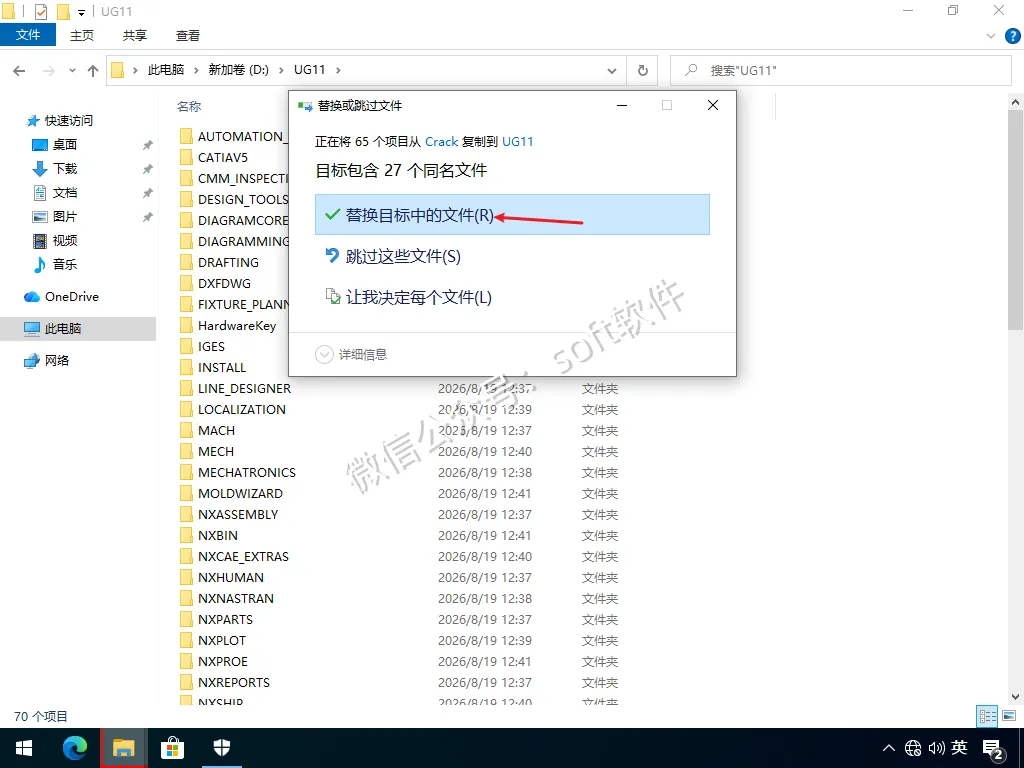Expand the details section in the dialog

pyautogui.click(x=351, y=354)
